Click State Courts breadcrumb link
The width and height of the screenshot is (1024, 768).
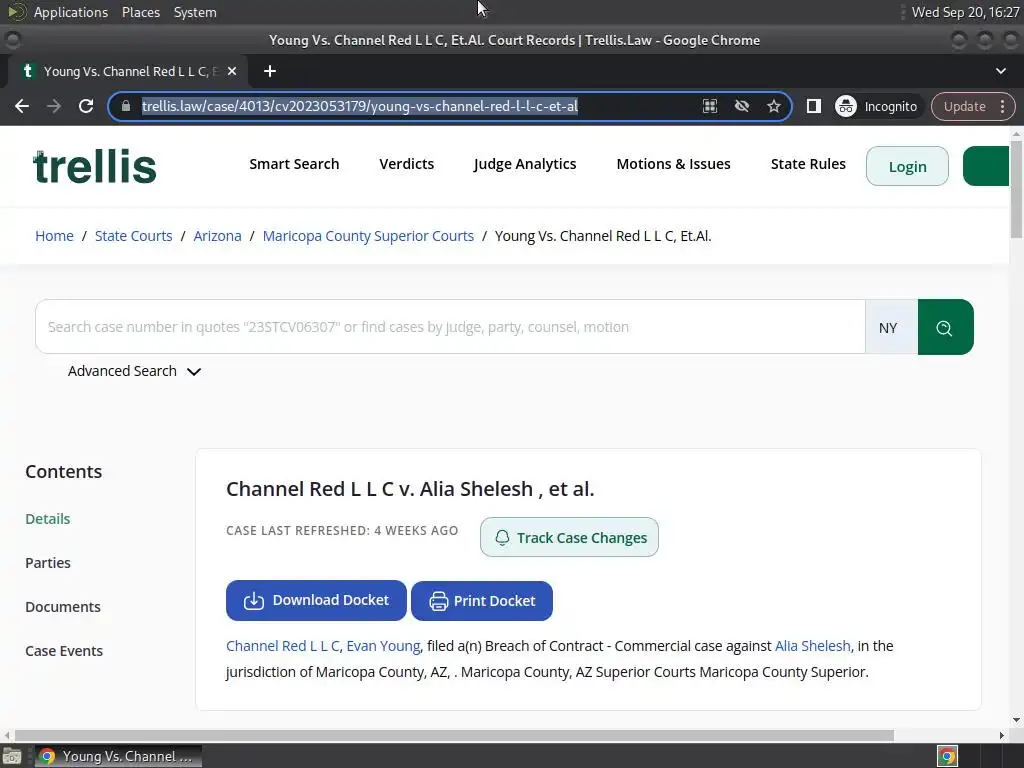133,236
